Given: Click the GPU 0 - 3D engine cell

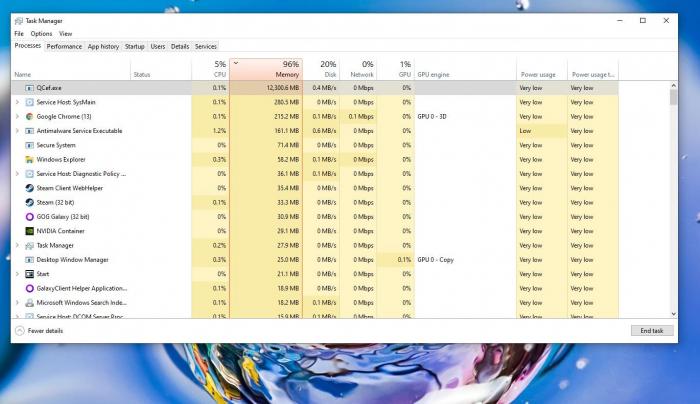Looking at the screenshot, I should pyautogui.click(x=465, y=117).
